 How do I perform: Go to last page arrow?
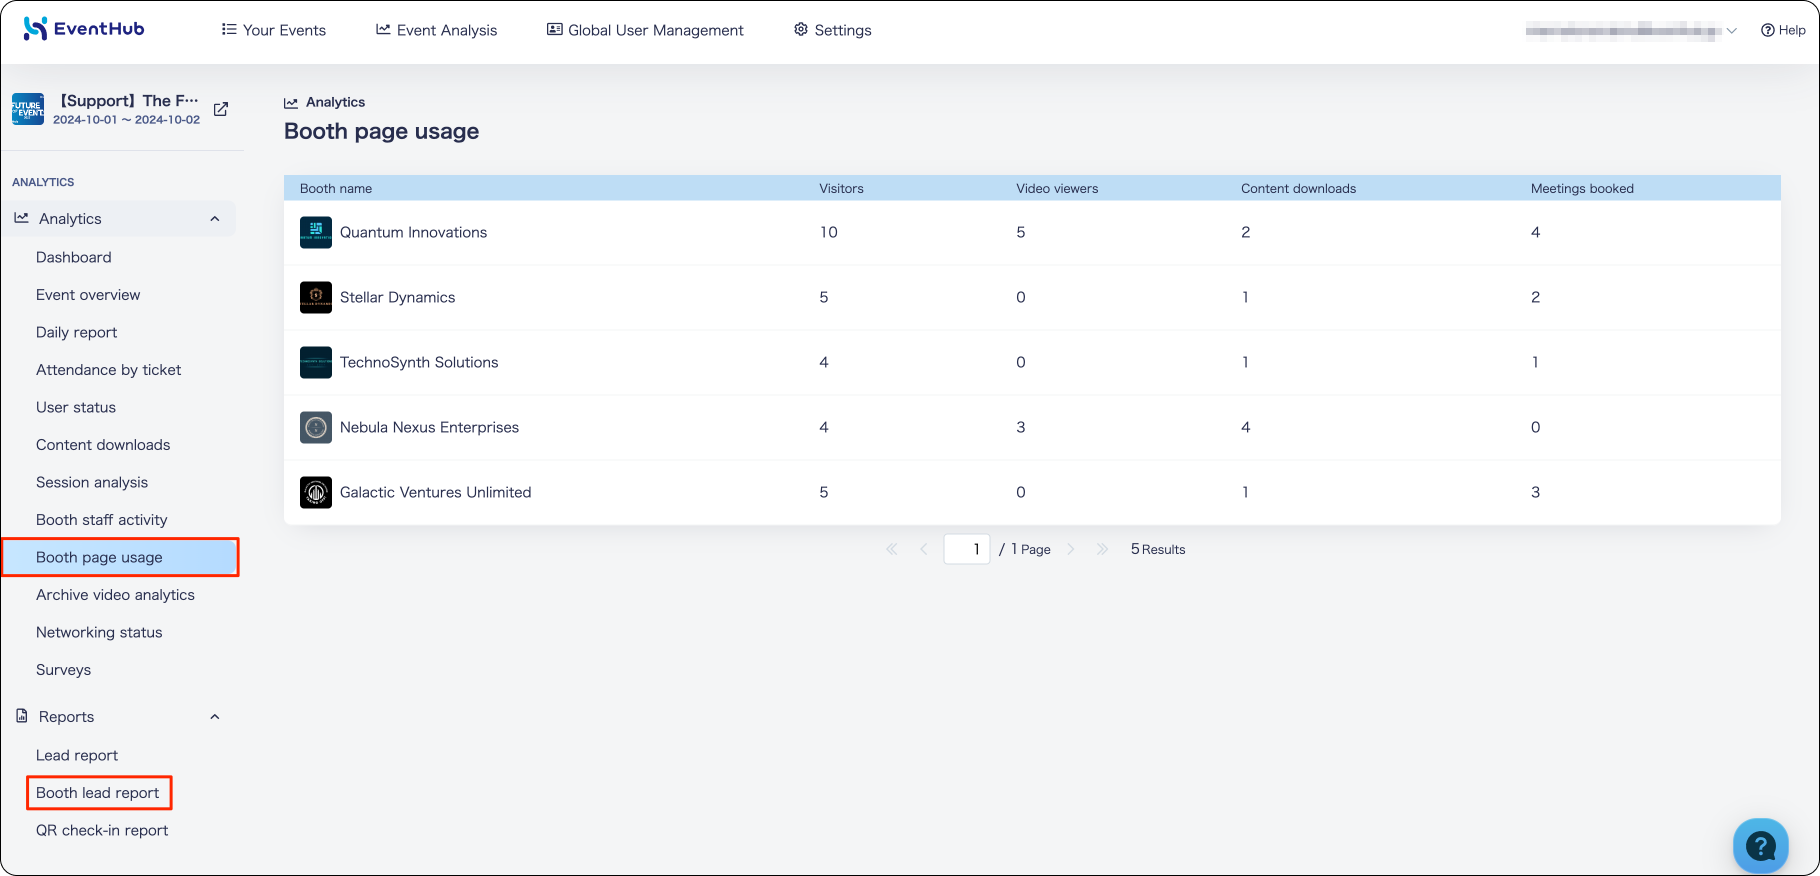pos(1102,549)
